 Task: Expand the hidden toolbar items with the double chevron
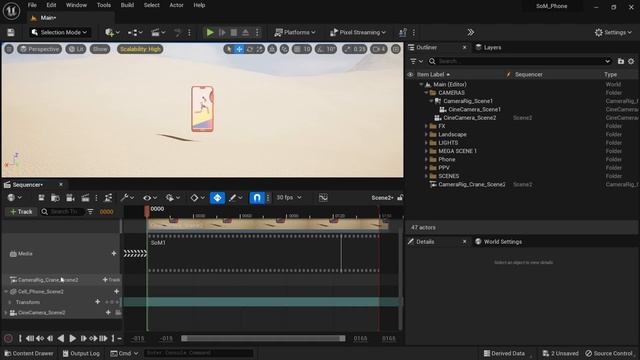point(471,32)
